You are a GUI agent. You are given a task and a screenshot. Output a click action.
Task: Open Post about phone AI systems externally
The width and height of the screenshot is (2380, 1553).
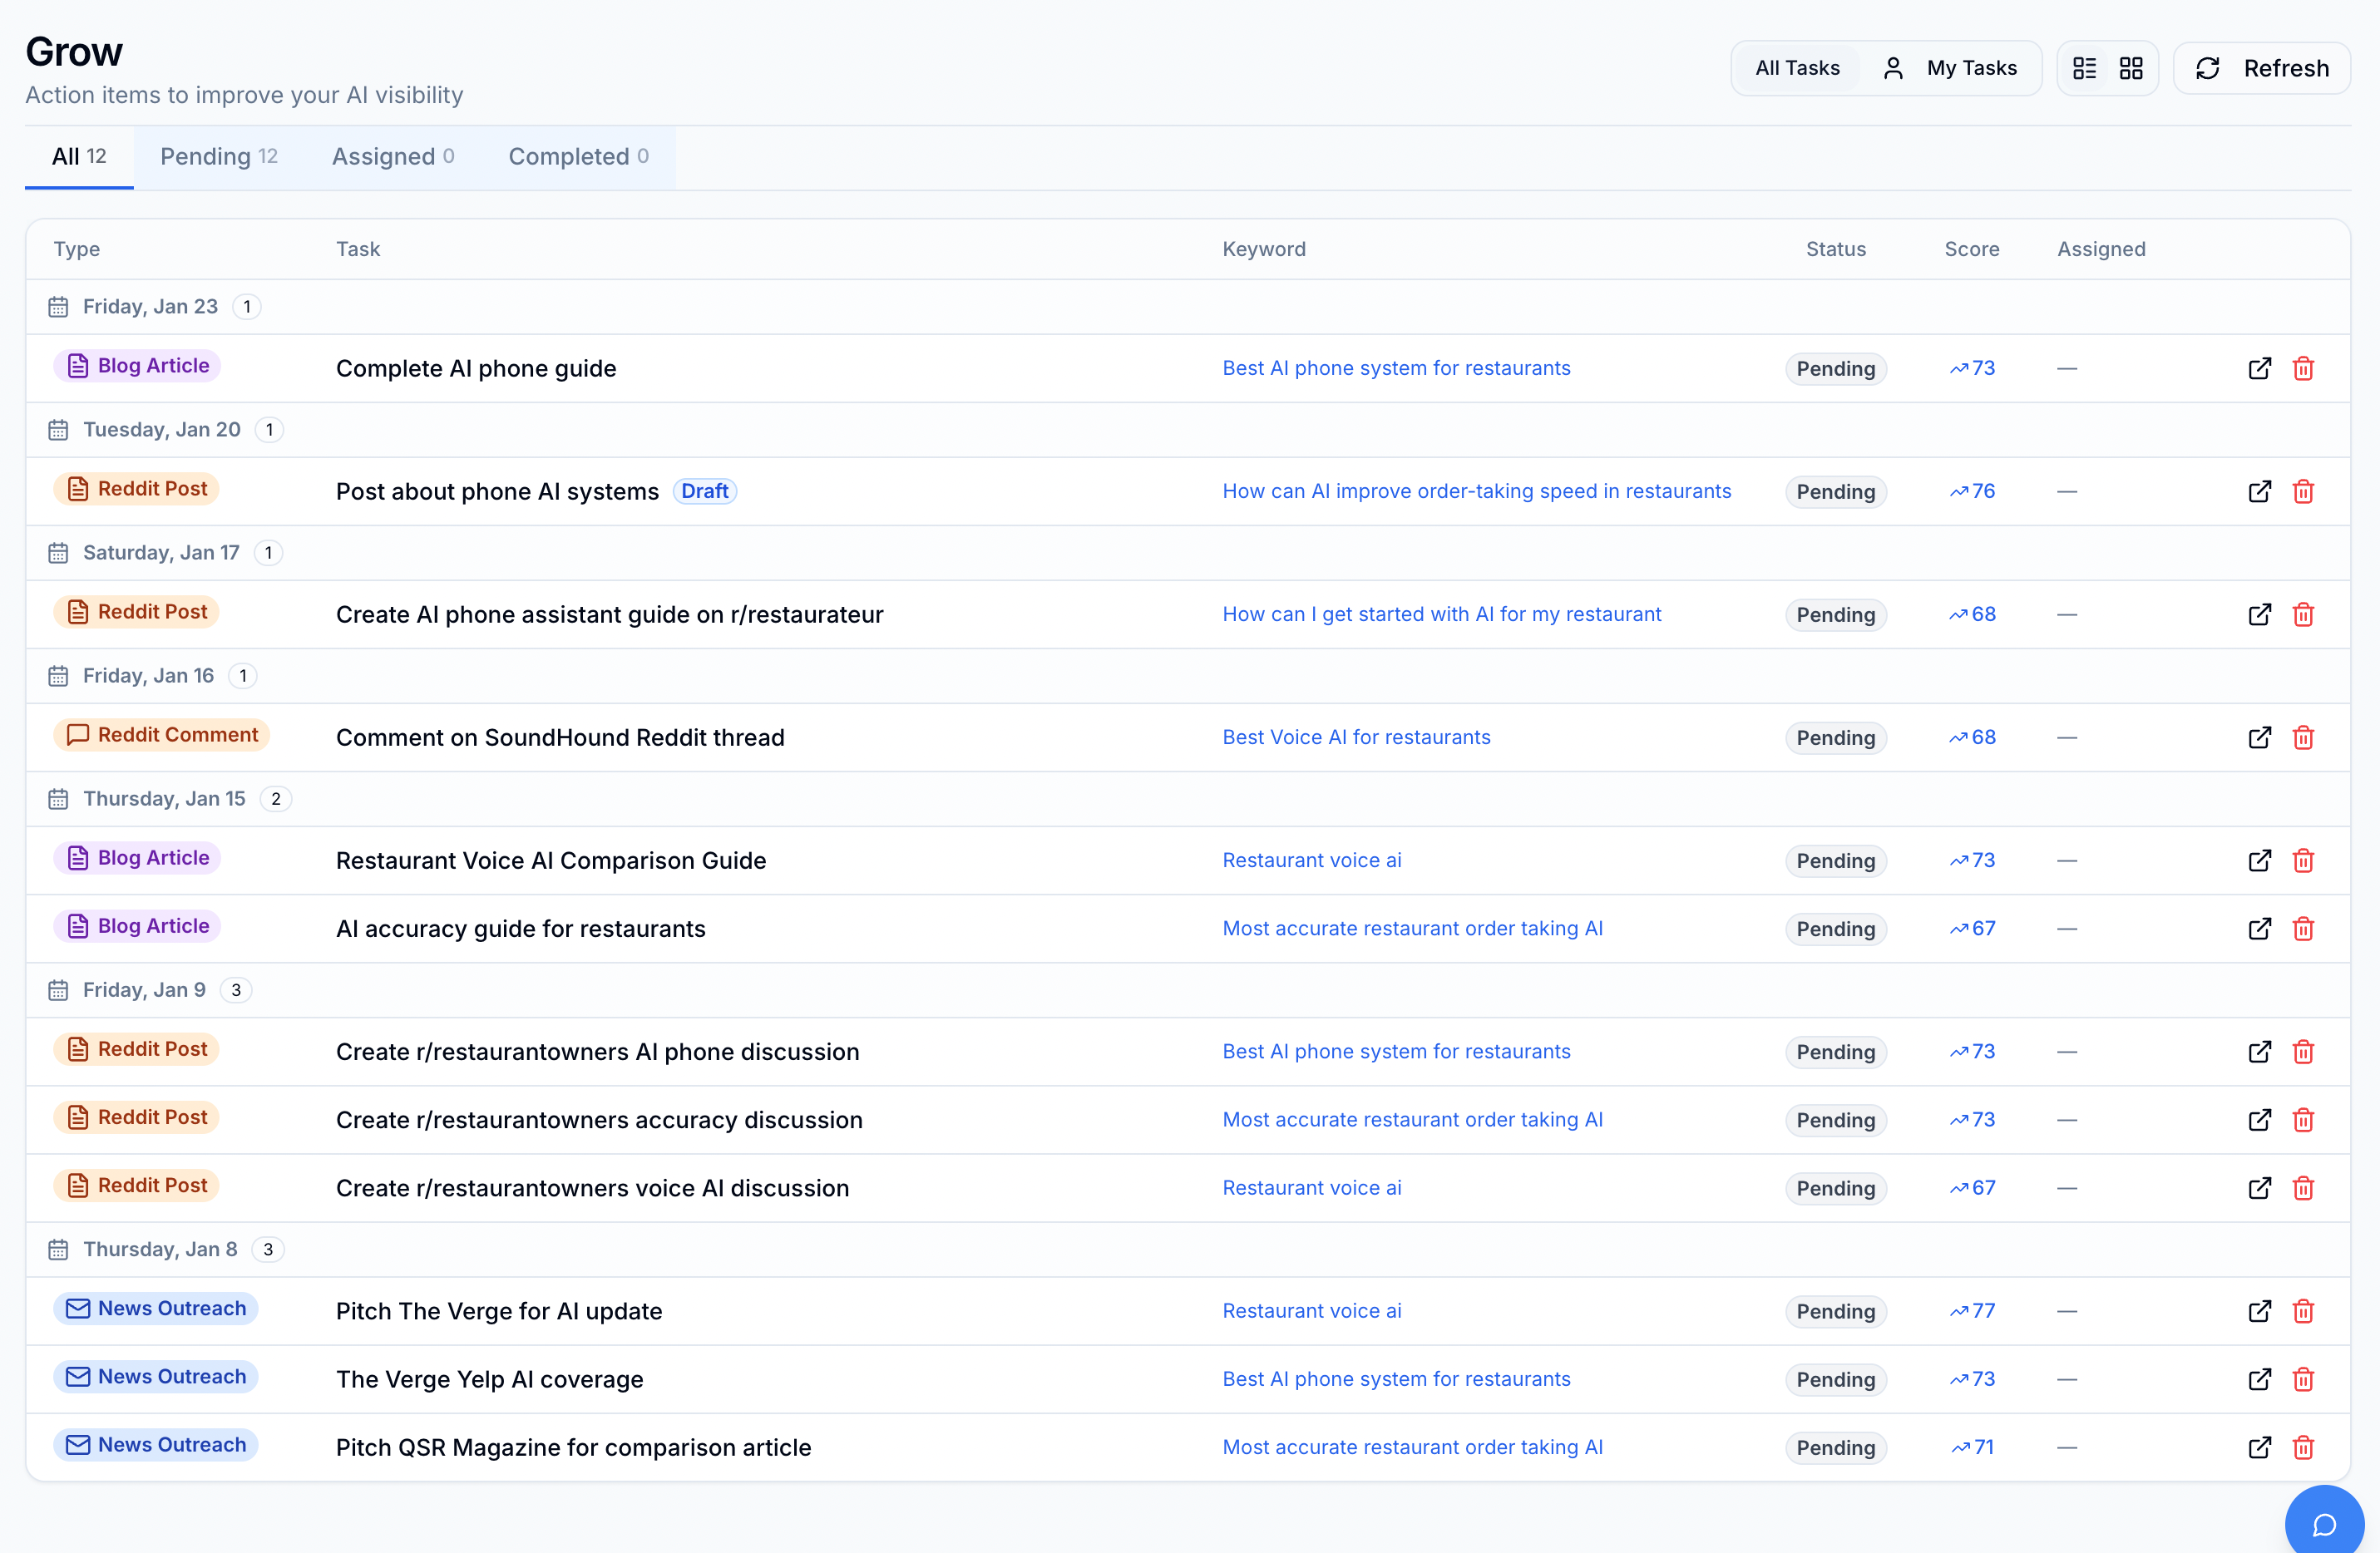pos(2259,491)
